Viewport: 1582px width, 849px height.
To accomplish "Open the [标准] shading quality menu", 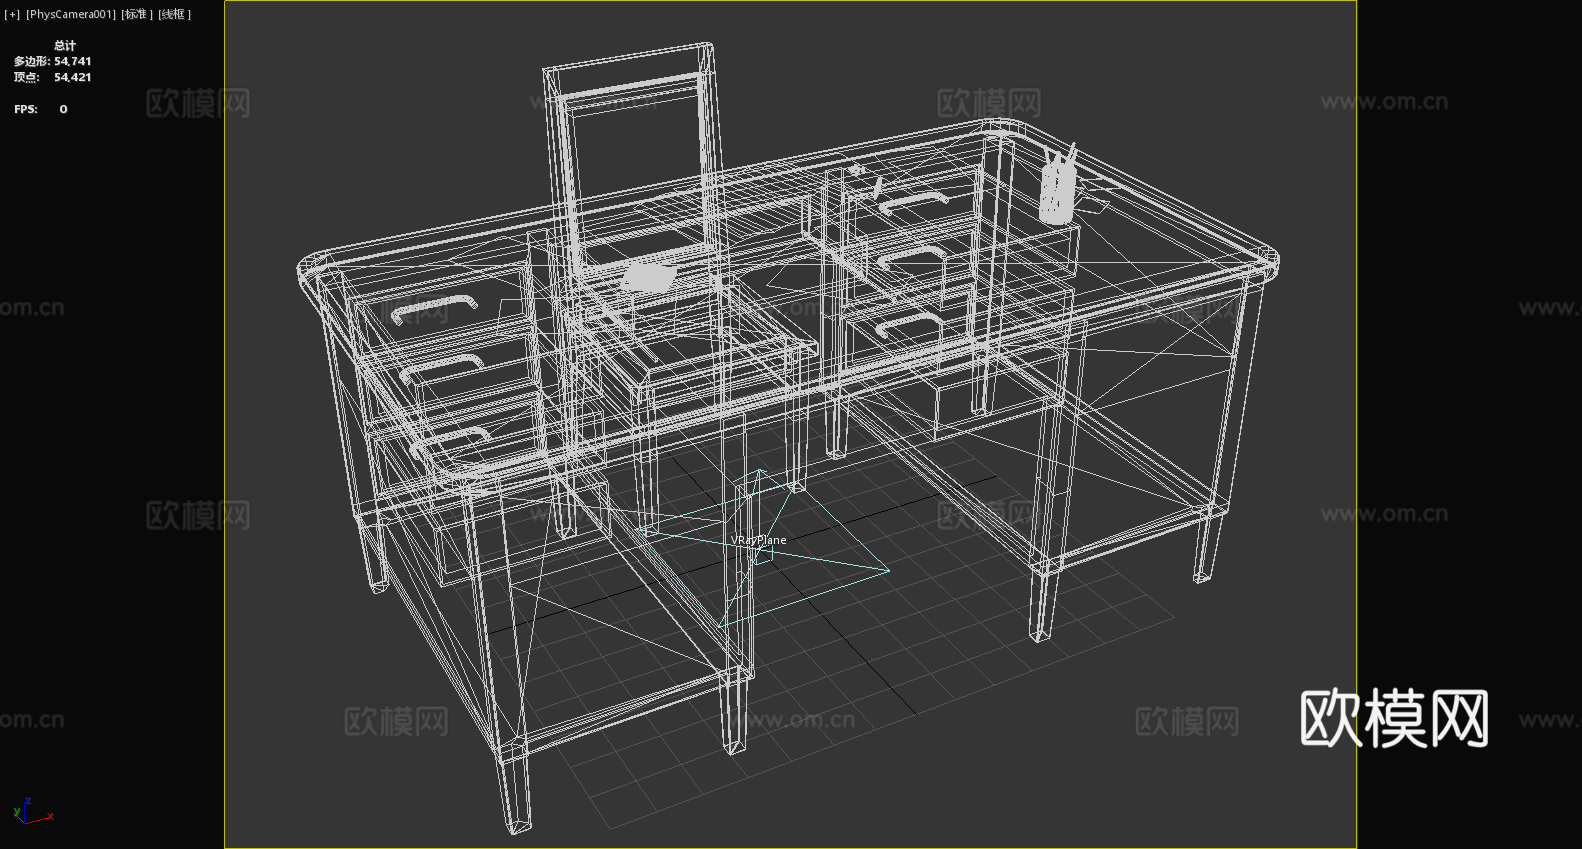I will (138, 14).
